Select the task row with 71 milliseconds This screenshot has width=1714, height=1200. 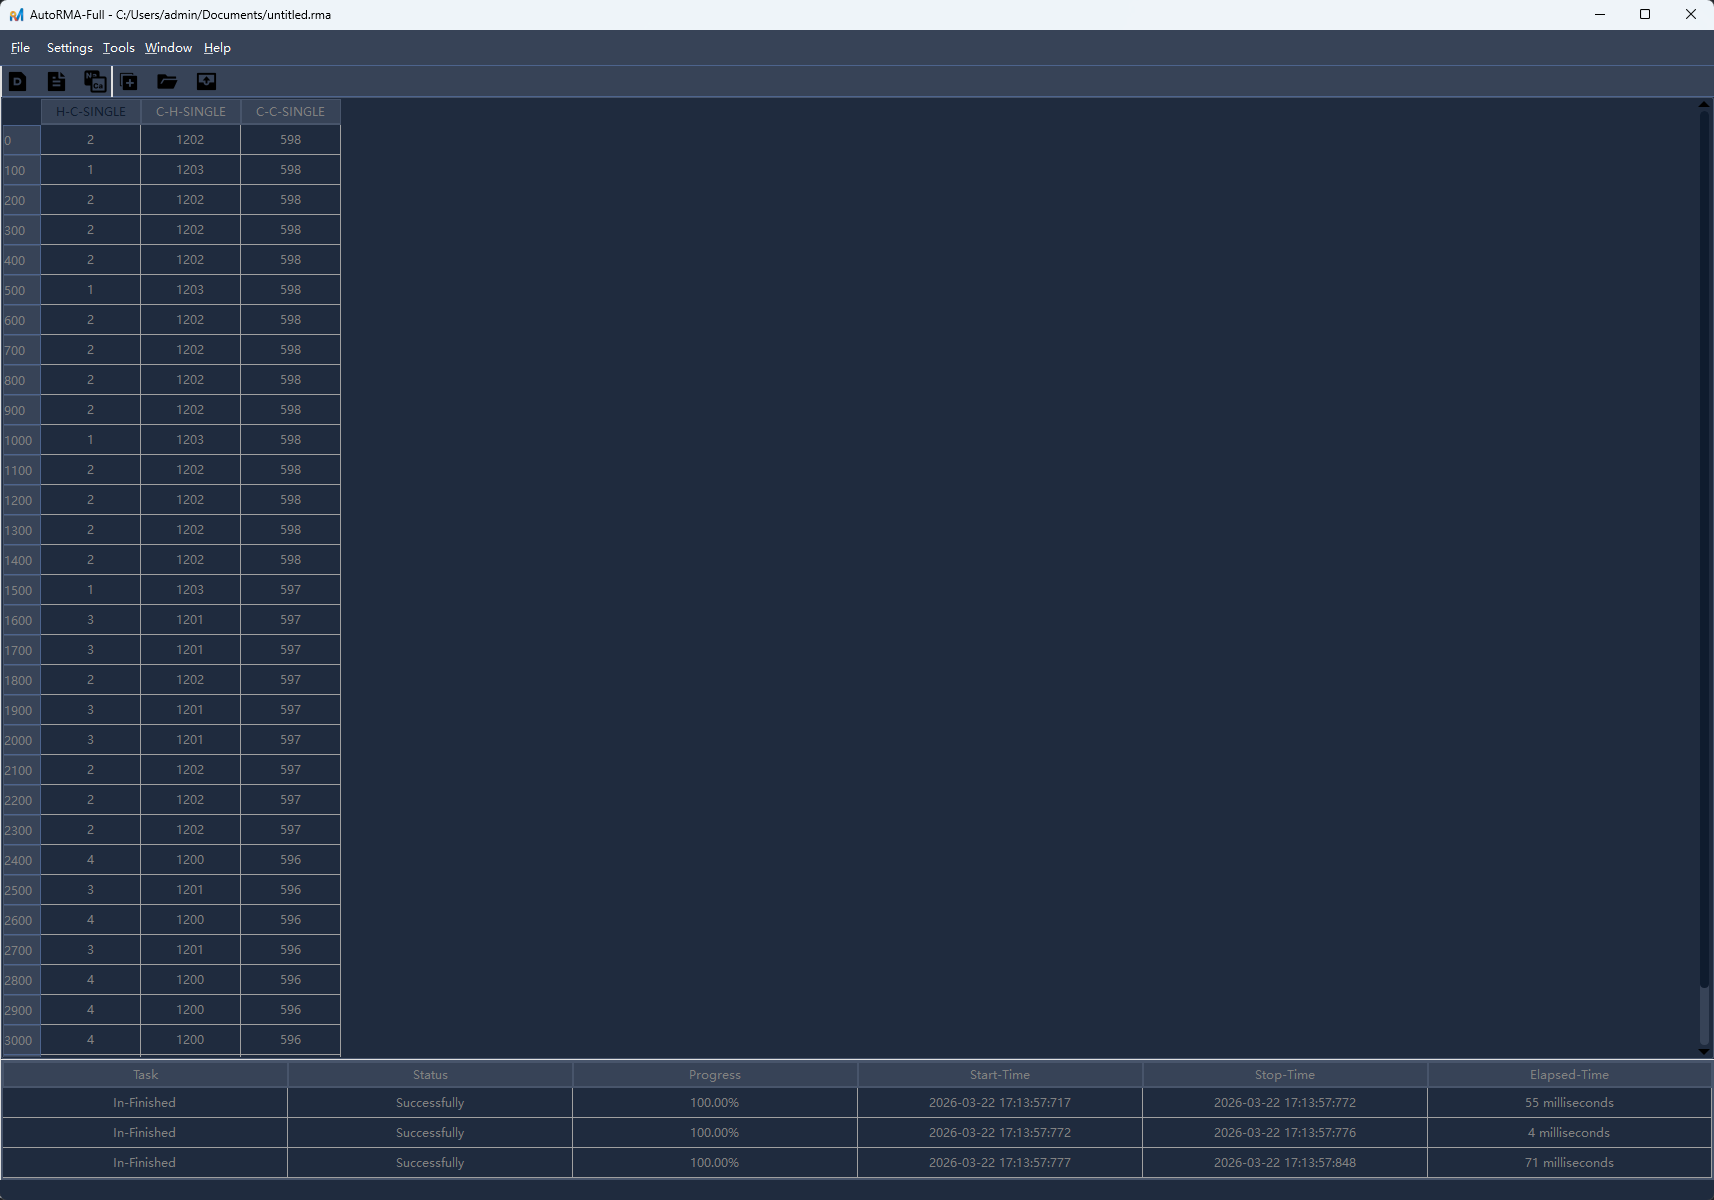[x=856, y=1163]
